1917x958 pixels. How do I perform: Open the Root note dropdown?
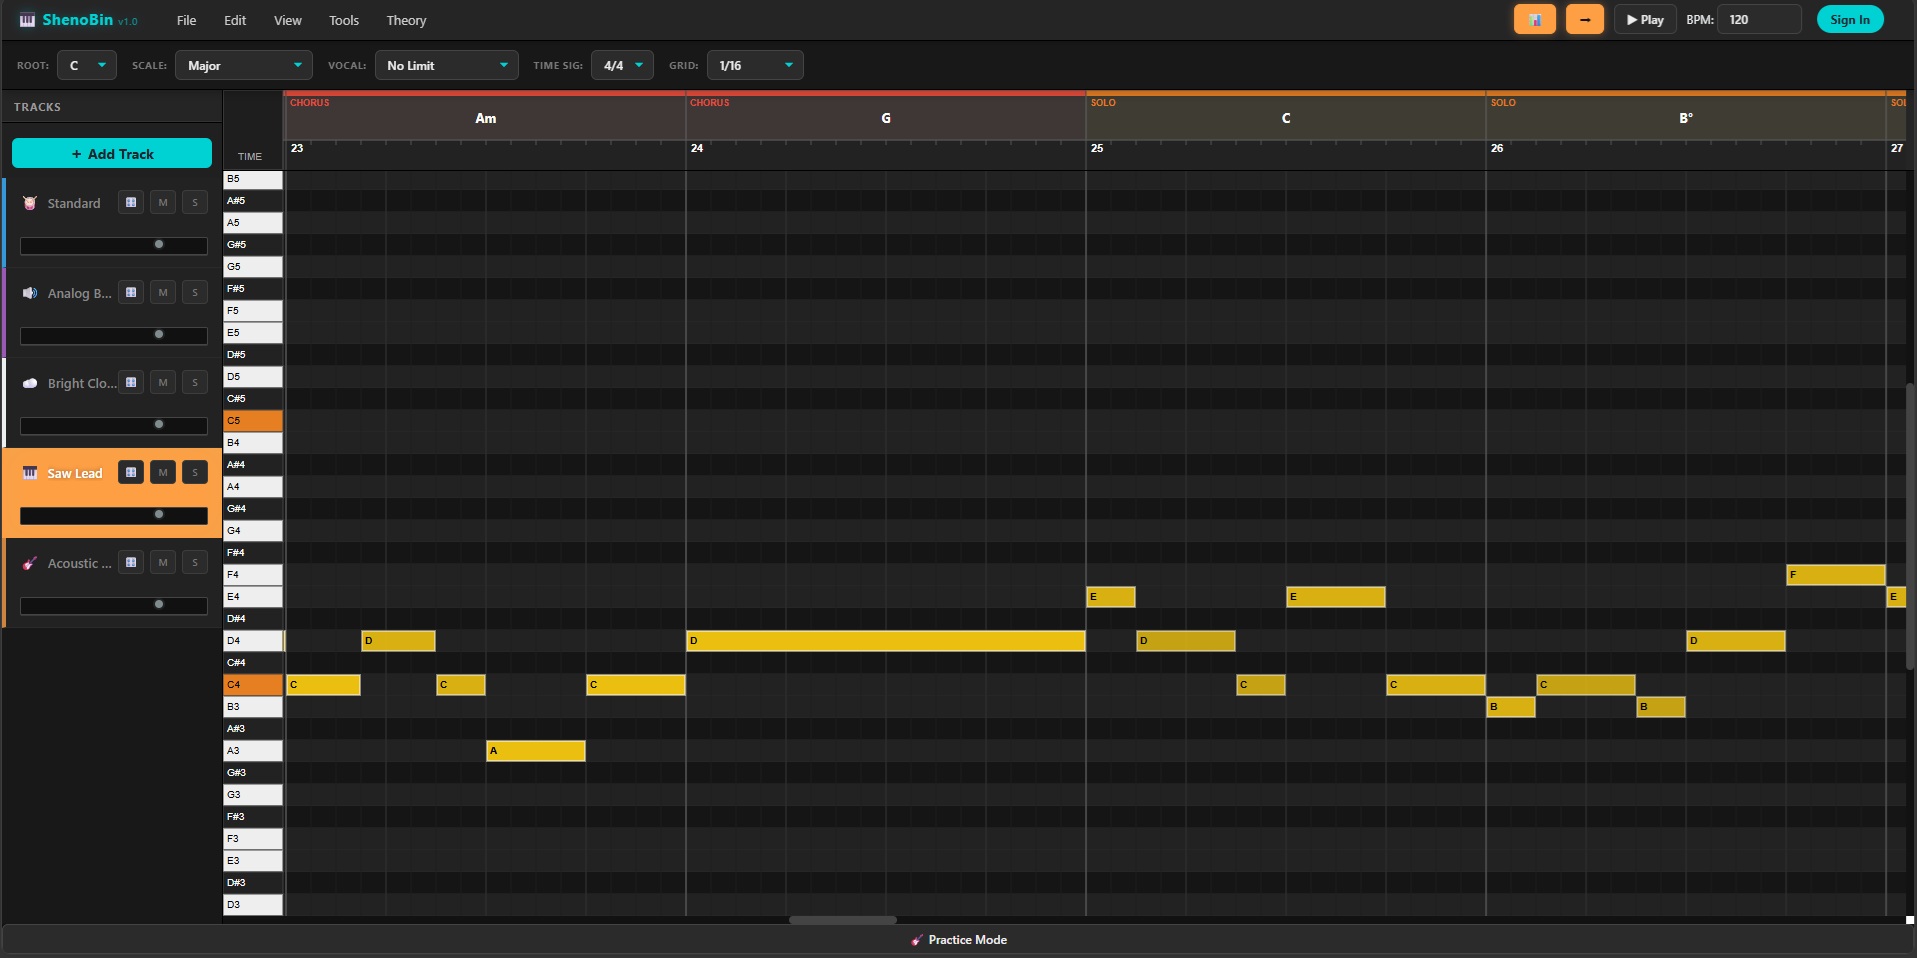(87, 65)
